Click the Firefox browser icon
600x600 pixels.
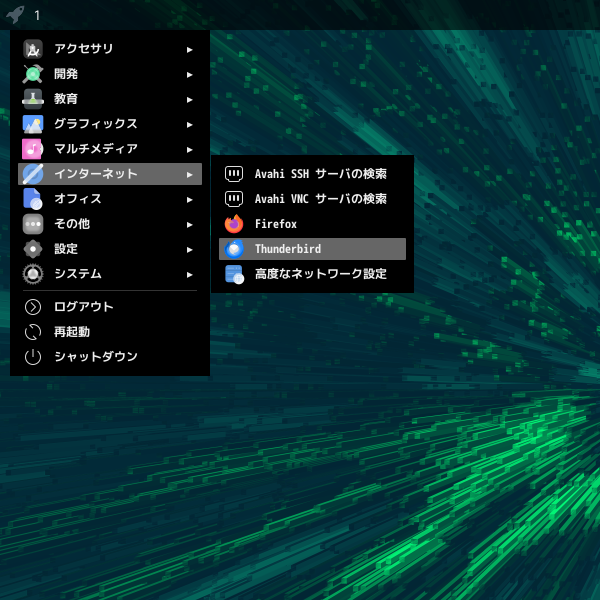tap(234, 224)
